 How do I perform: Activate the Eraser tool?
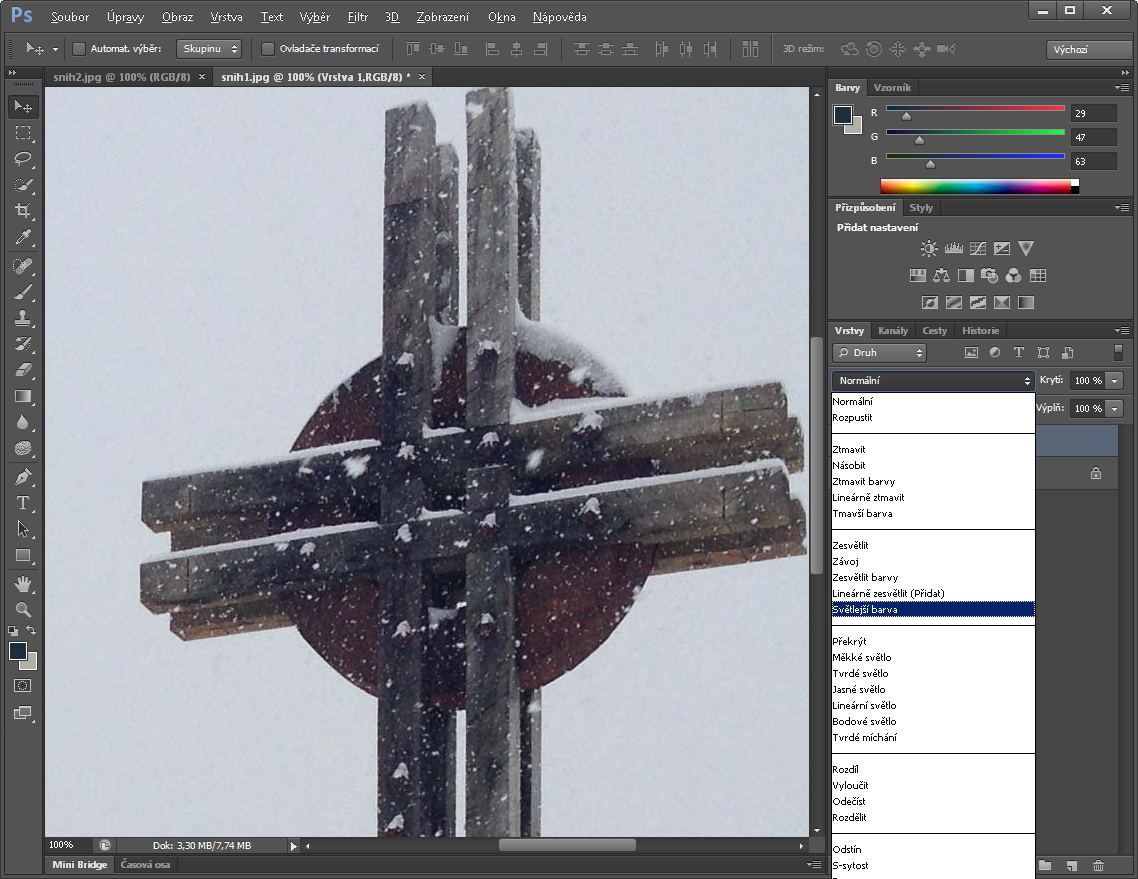pos(23,370)
